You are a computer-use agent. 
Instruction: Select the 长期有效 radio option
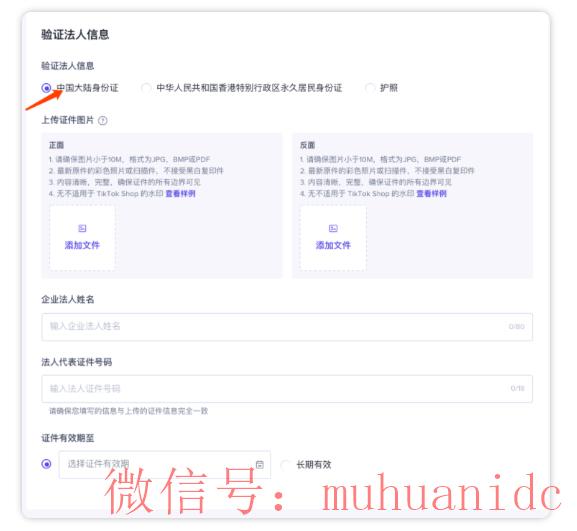click(x=286, y=465)
